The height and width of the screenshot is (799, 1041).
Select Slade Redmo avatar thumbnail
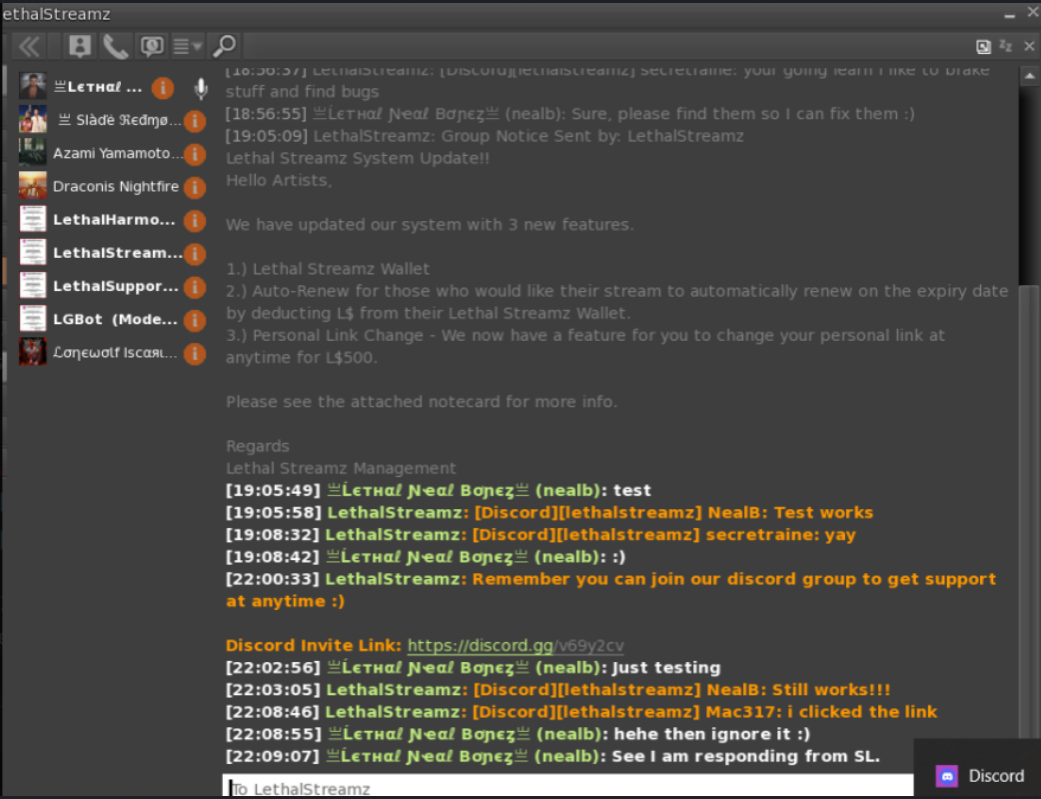[33, 120]
